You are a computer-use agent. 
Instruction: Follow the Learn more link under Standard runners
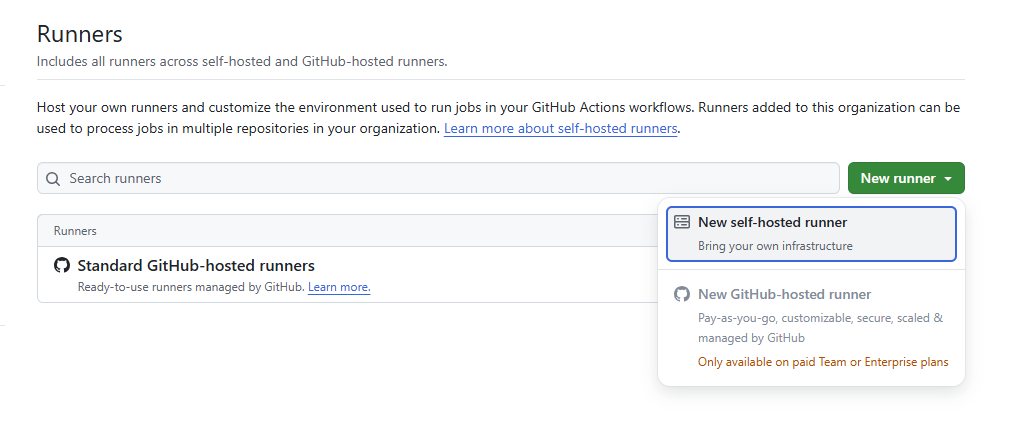click(x=339, y=287)
